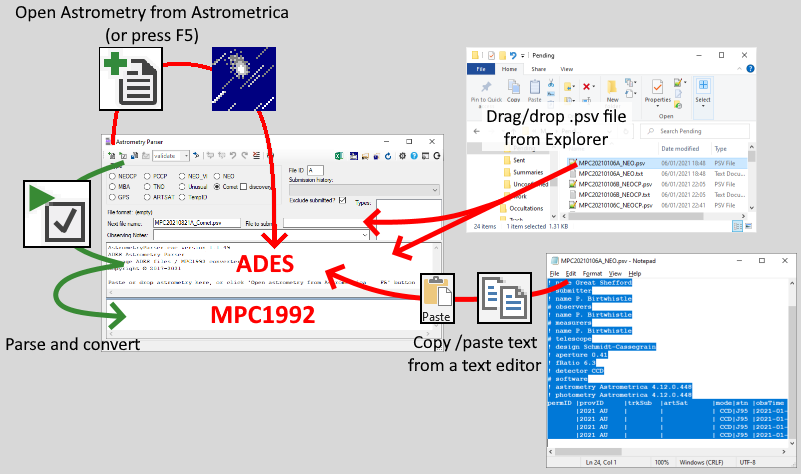Click the Notepad vertical scrollbar
This screenshot has width=801, height=474.
pyautogui.click(x=792, y=362)
